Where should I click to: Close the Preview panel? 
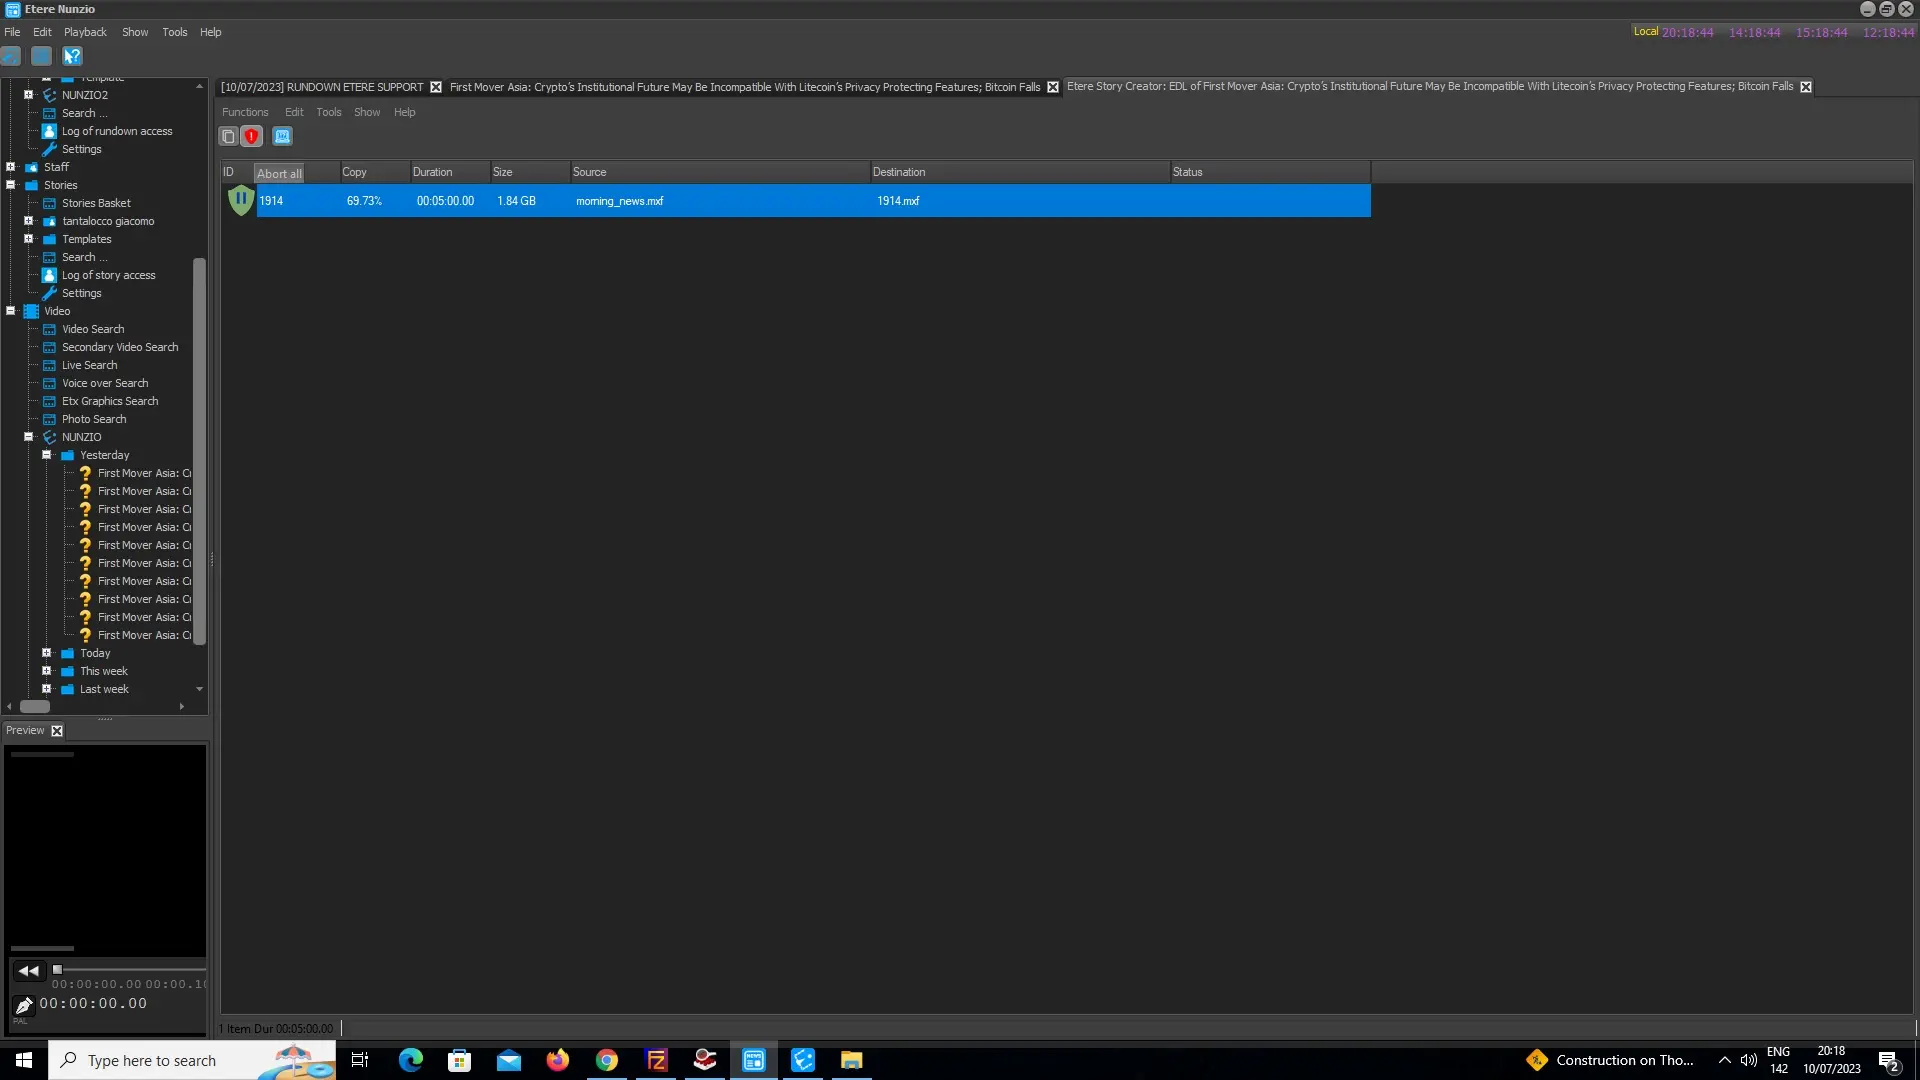[57, 731]
